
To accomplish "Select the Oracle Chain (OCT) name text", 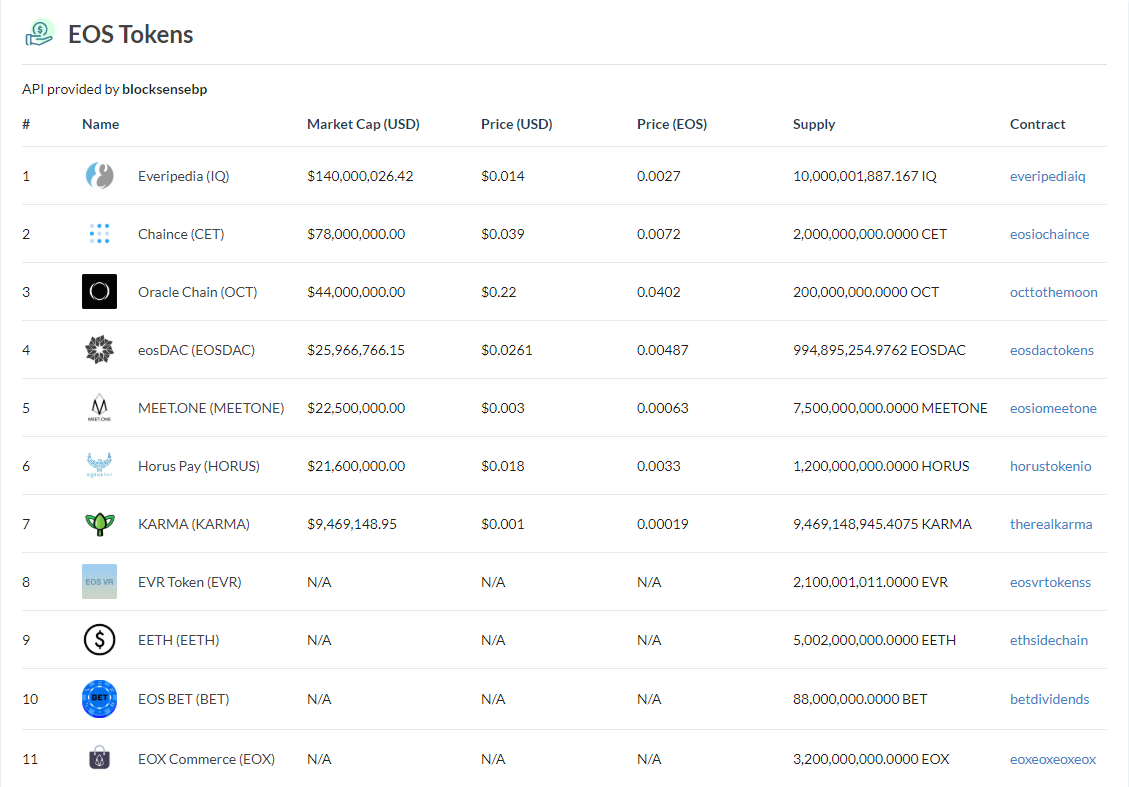I will [197, 292].
